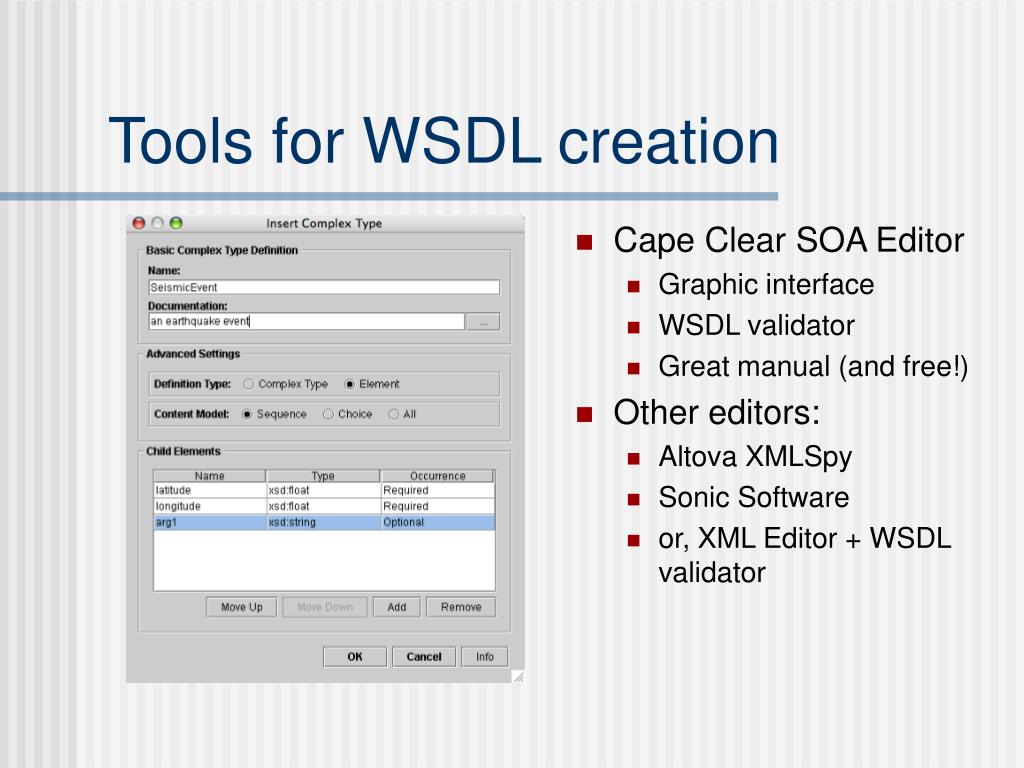1024x768 pixels.
Task: Sort by the Type column header
Action: [323, 476]
